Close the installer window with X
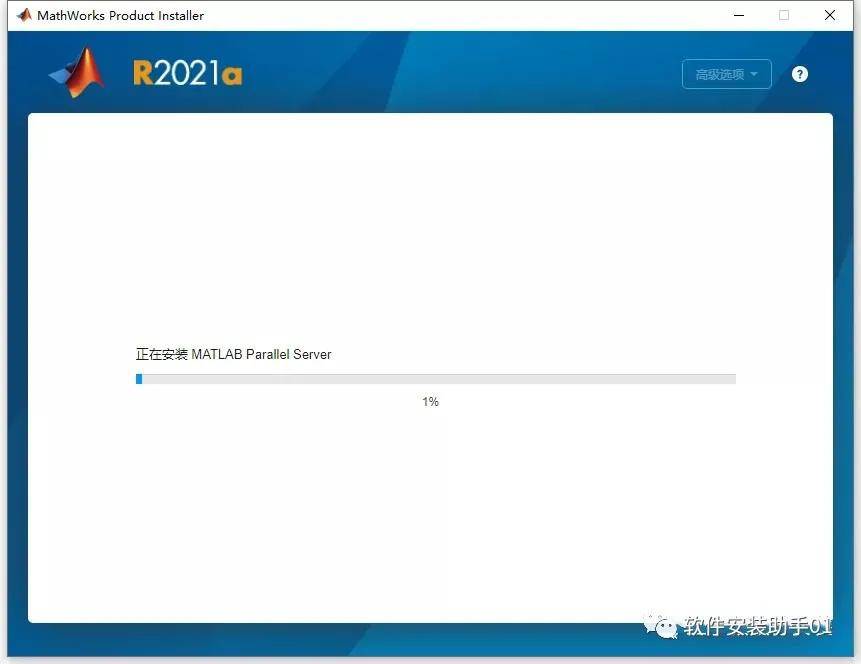This screenshot has width=861, height=664. point(830,15)
